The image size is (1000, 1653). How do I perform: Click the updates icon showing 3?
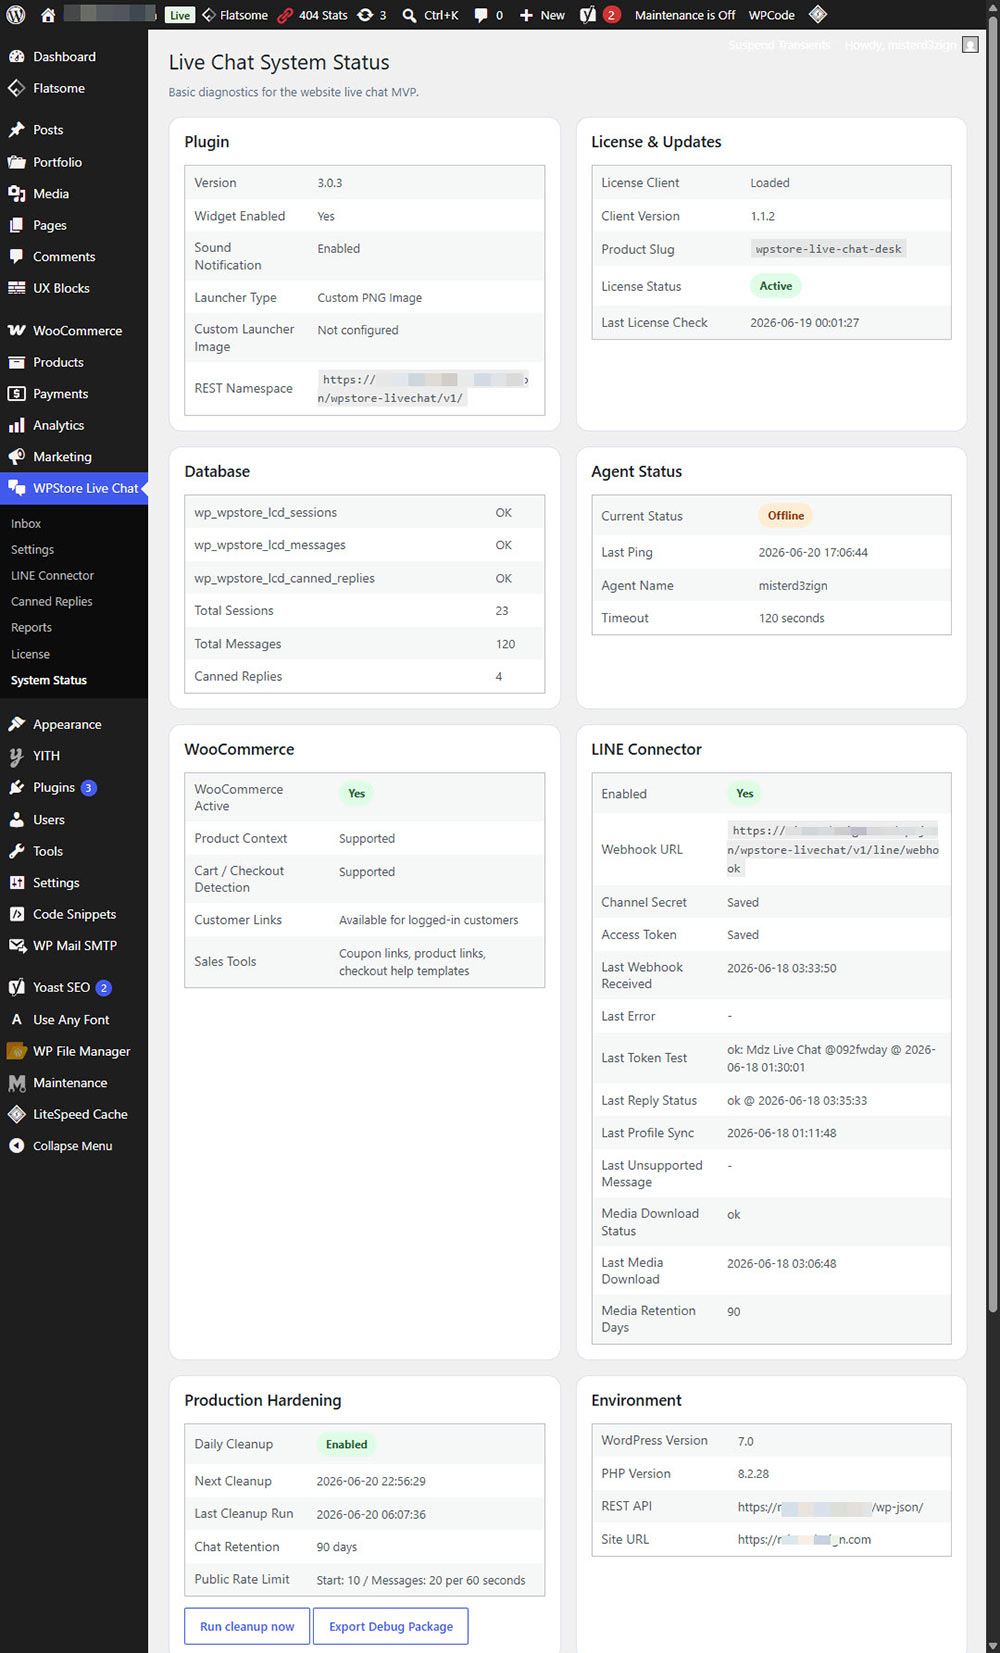pos(372,15)
